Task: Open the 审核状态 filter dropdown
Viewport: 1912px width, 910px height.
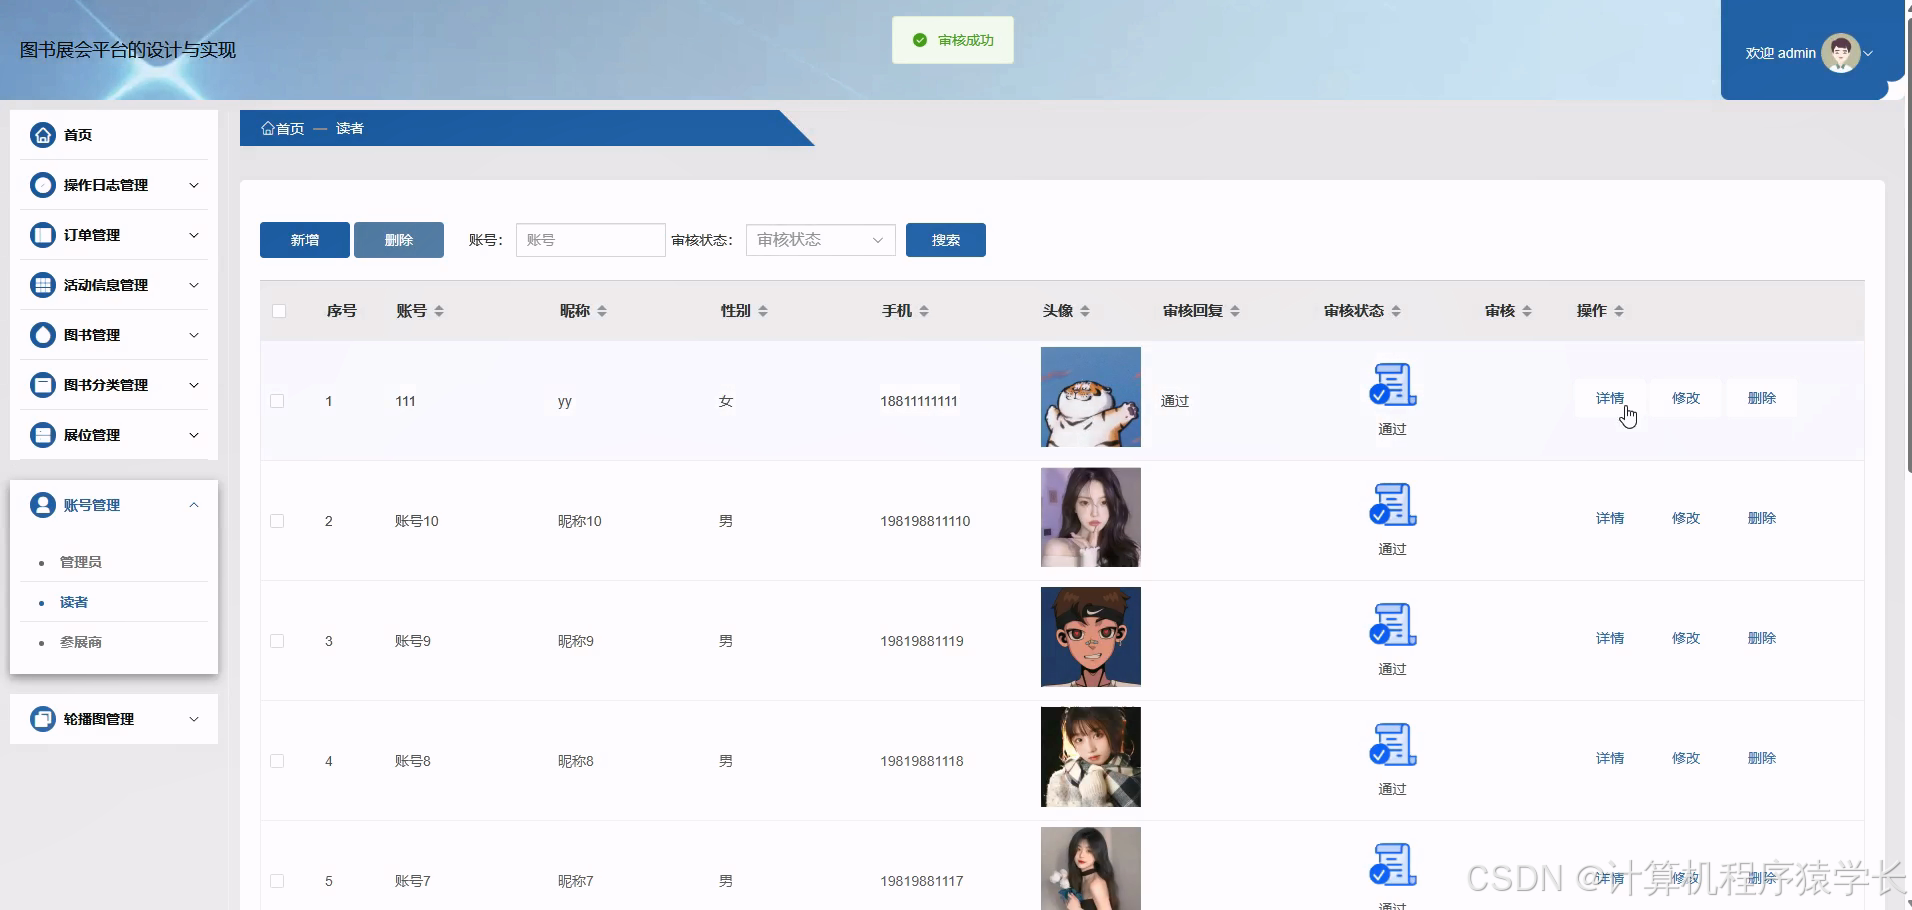Action: click(x=819, y=239)
